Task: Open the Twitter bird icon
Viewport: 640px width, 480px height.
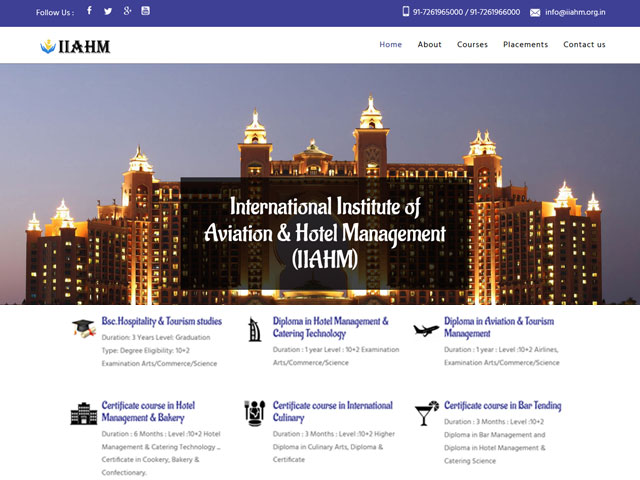Action: click(108, 11)
